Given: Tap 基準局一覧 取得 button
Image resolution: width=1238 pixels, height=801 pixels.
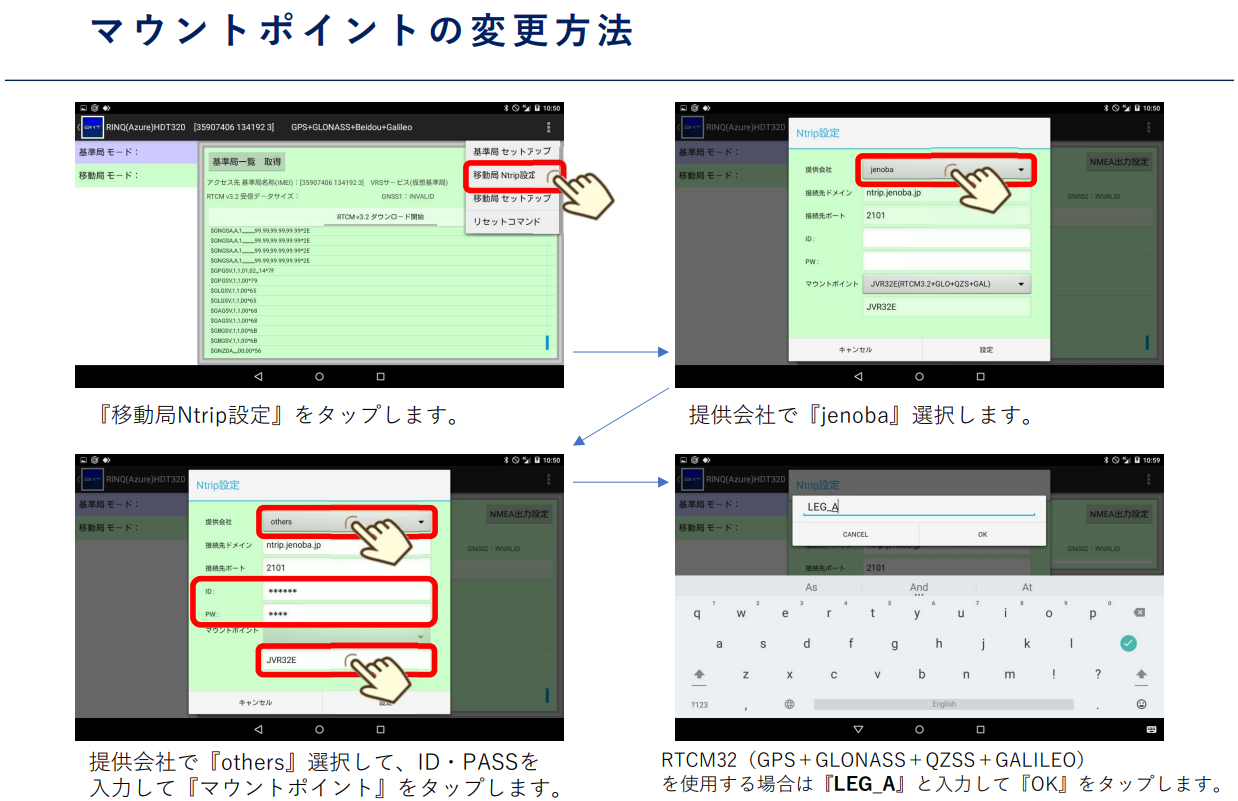Looking at the screenshot, I should [246, 161].
